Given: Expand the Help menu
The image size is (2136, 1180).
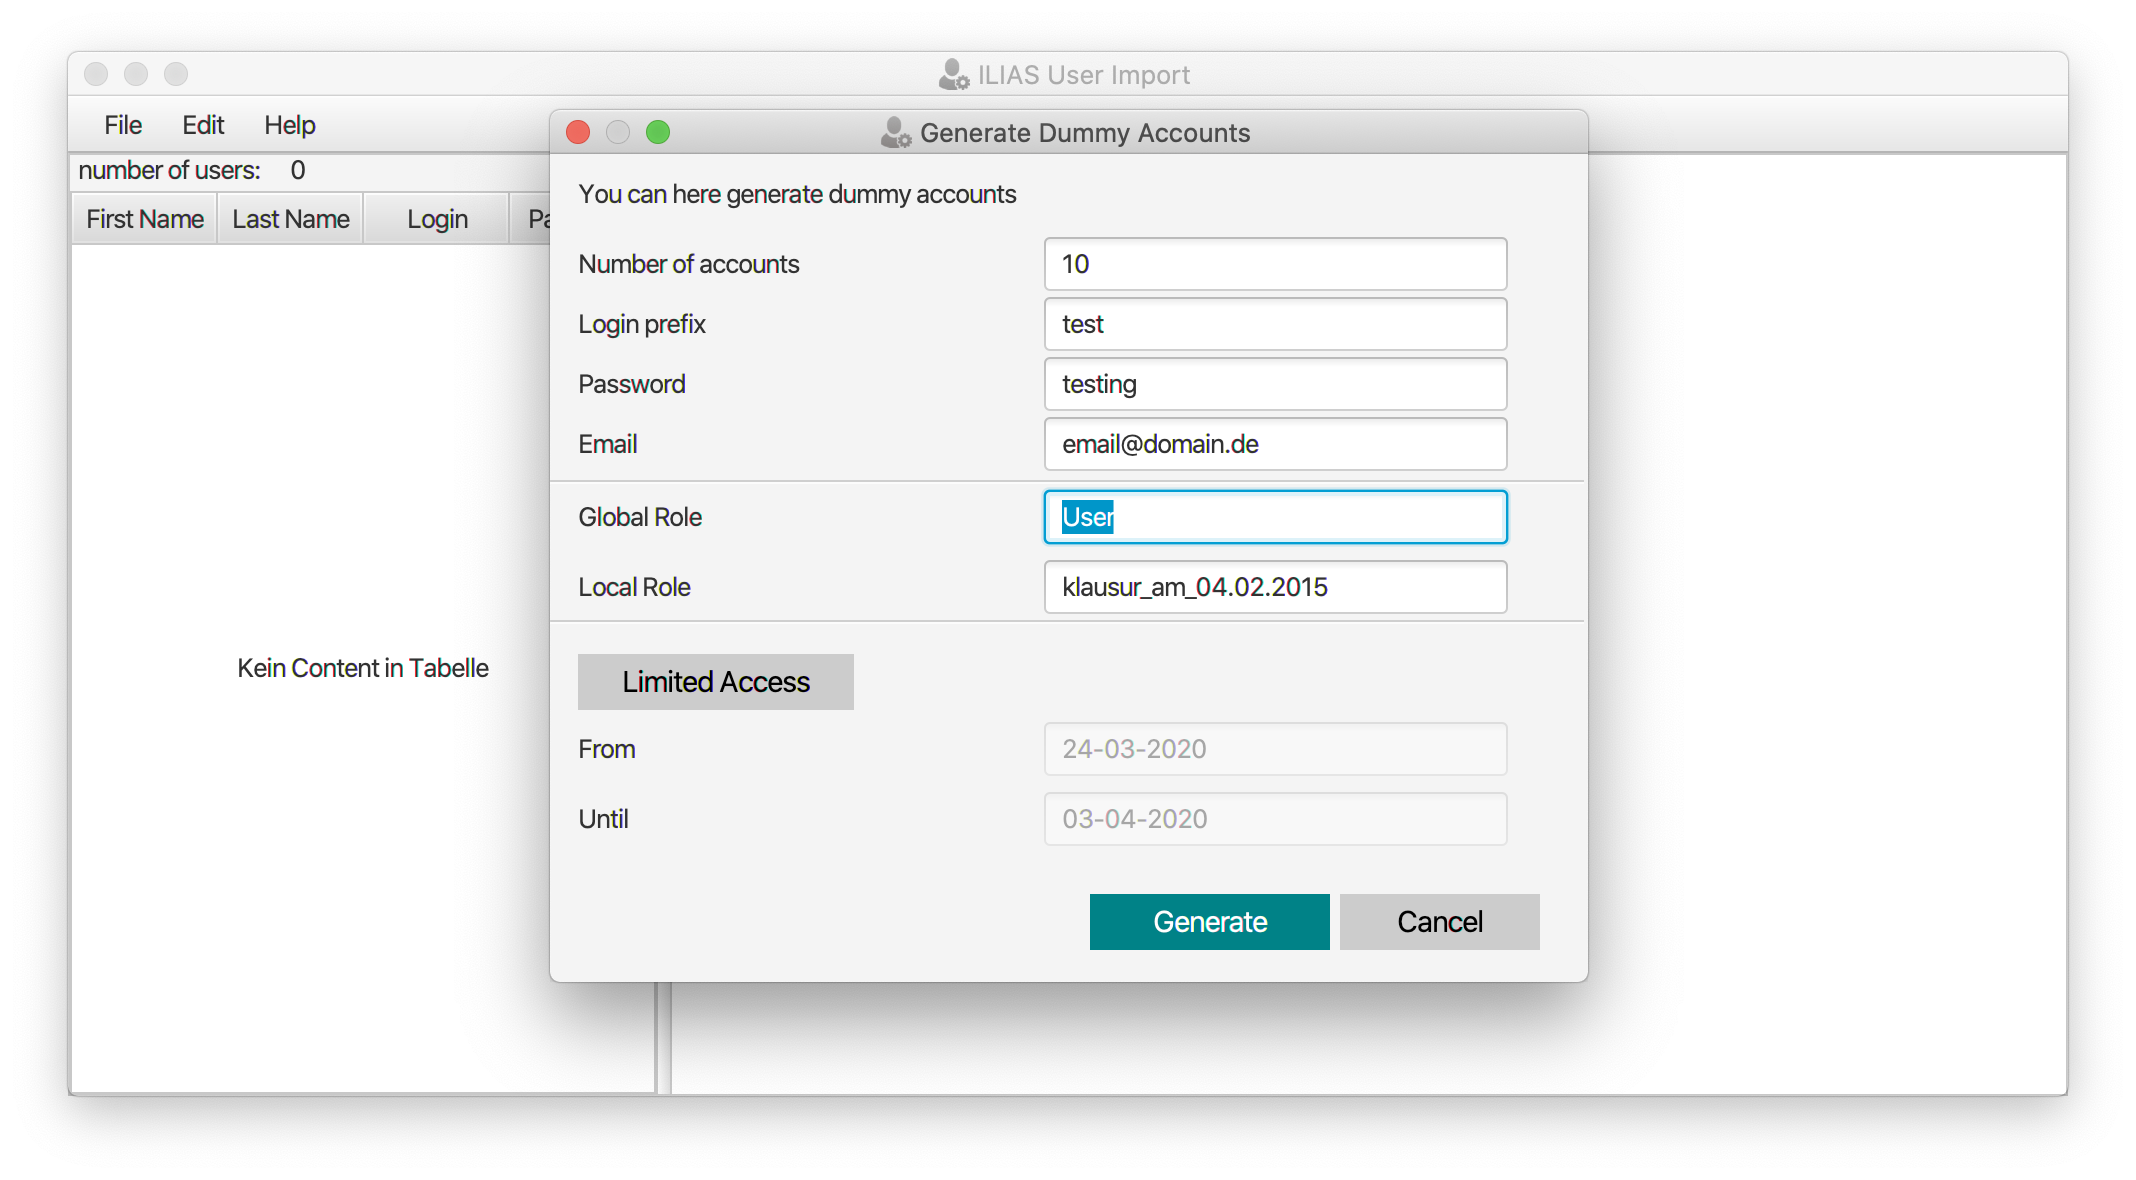Looking at the screenshot, I should [x=288, y=125].
